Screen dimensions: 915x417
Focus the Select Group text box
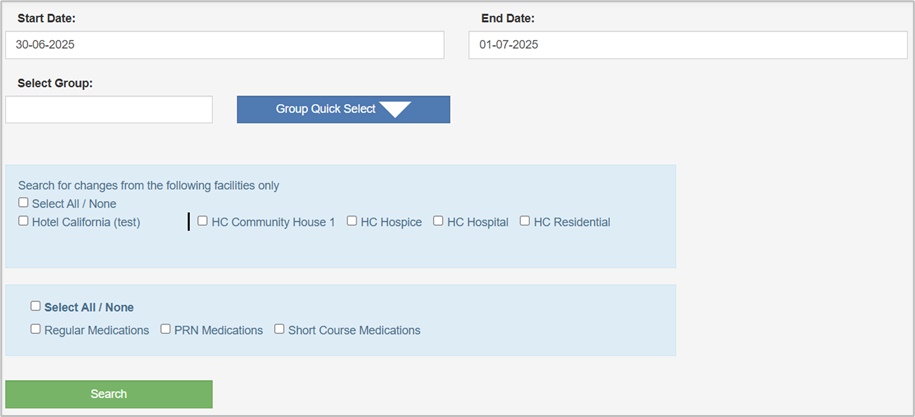pyautogui.click(x=109, y=110)
